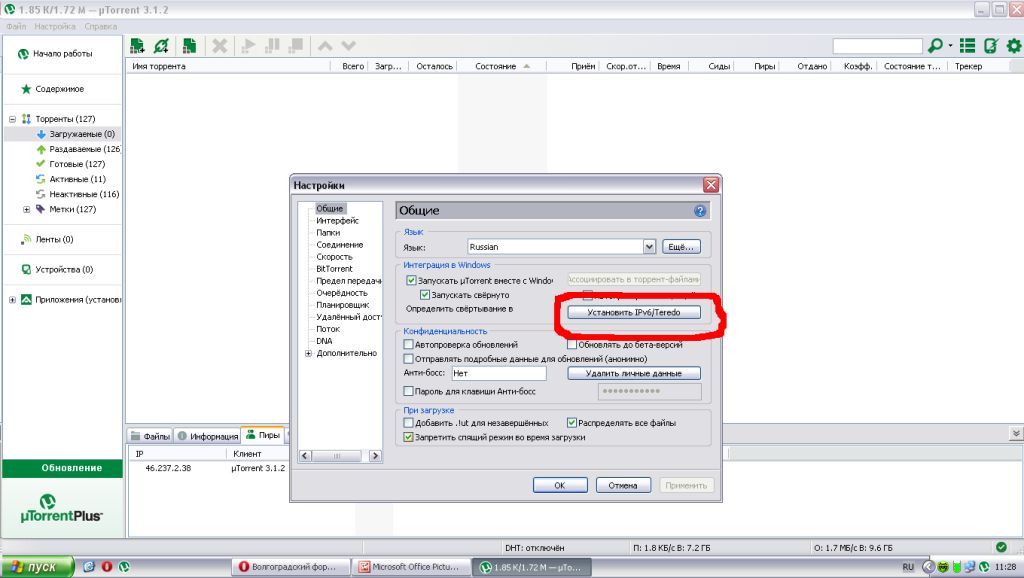The width and height of the screenshot is (1024, 578).
Task: Open the Язык language dropdown
Action: click(649, 246)
